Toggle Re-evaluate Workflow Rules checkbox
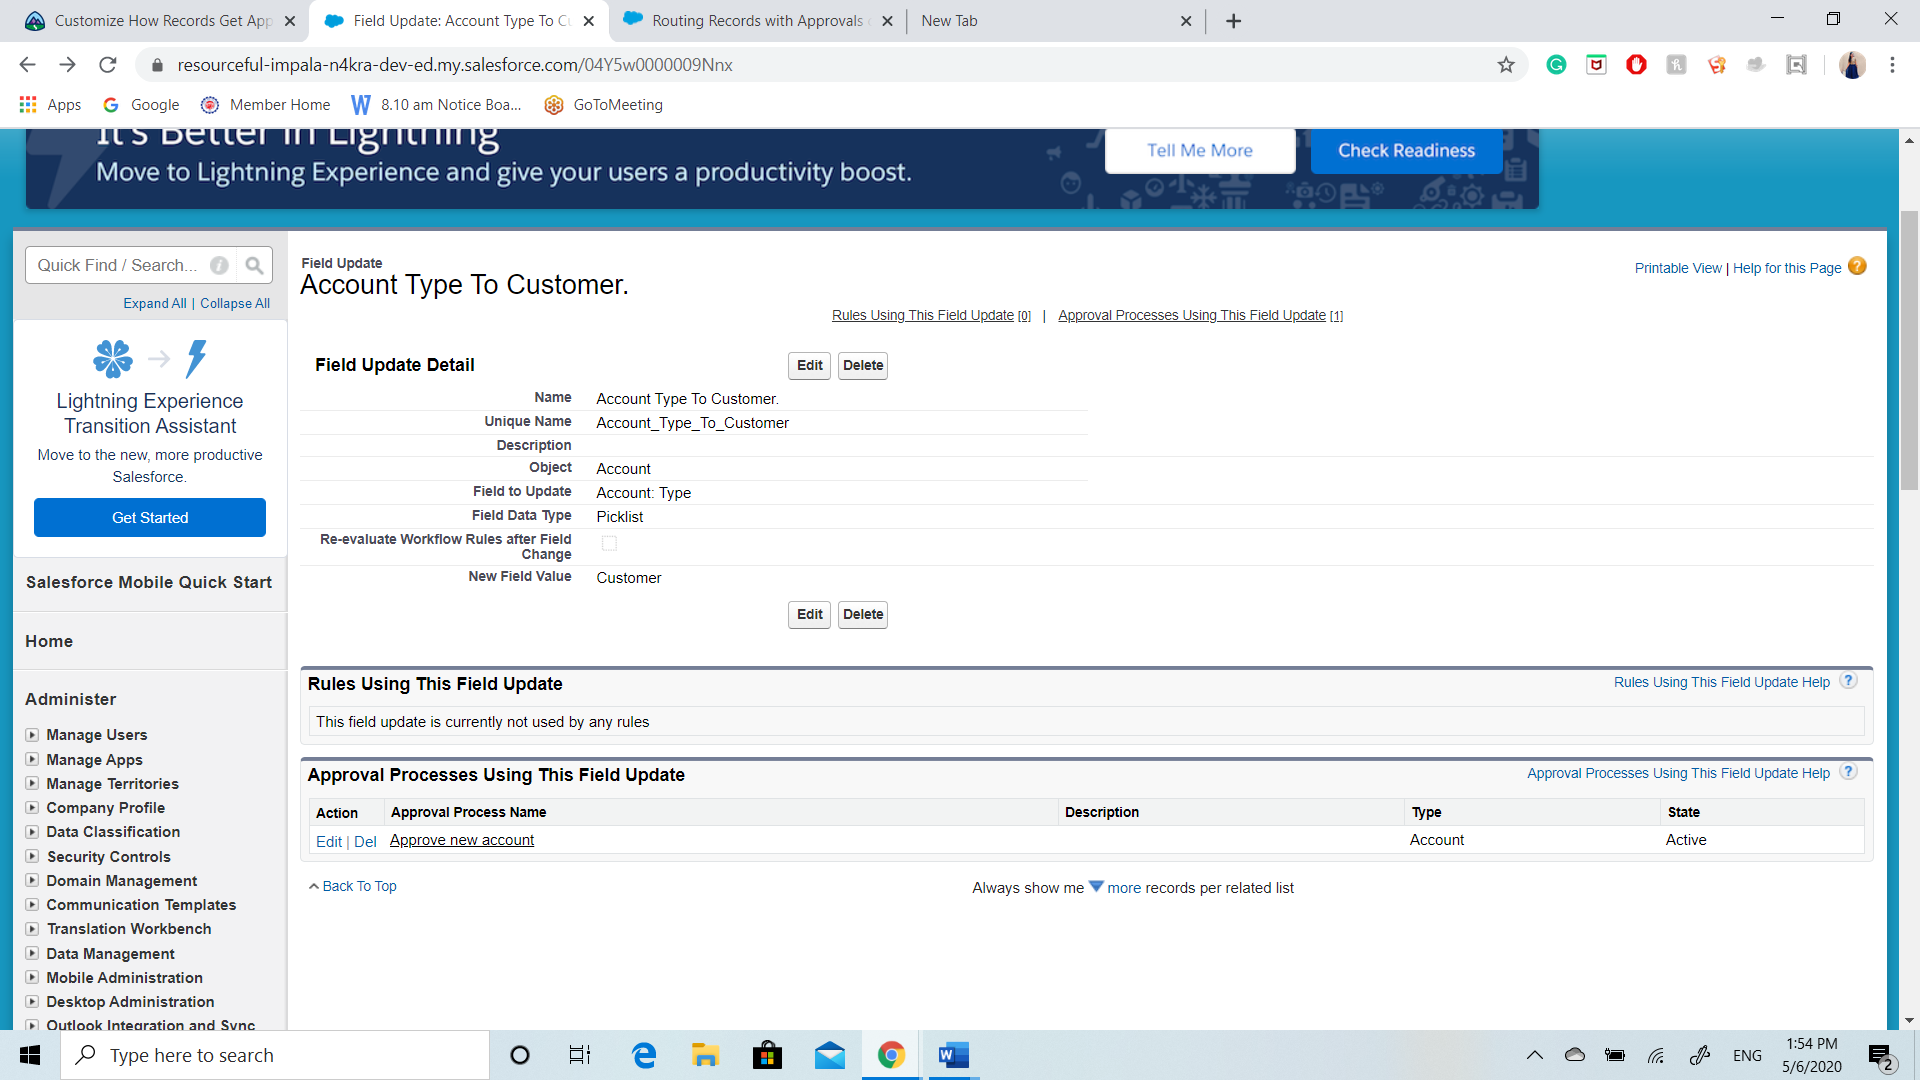This screenshot has height=1080, width=1920. click(609, 543)
